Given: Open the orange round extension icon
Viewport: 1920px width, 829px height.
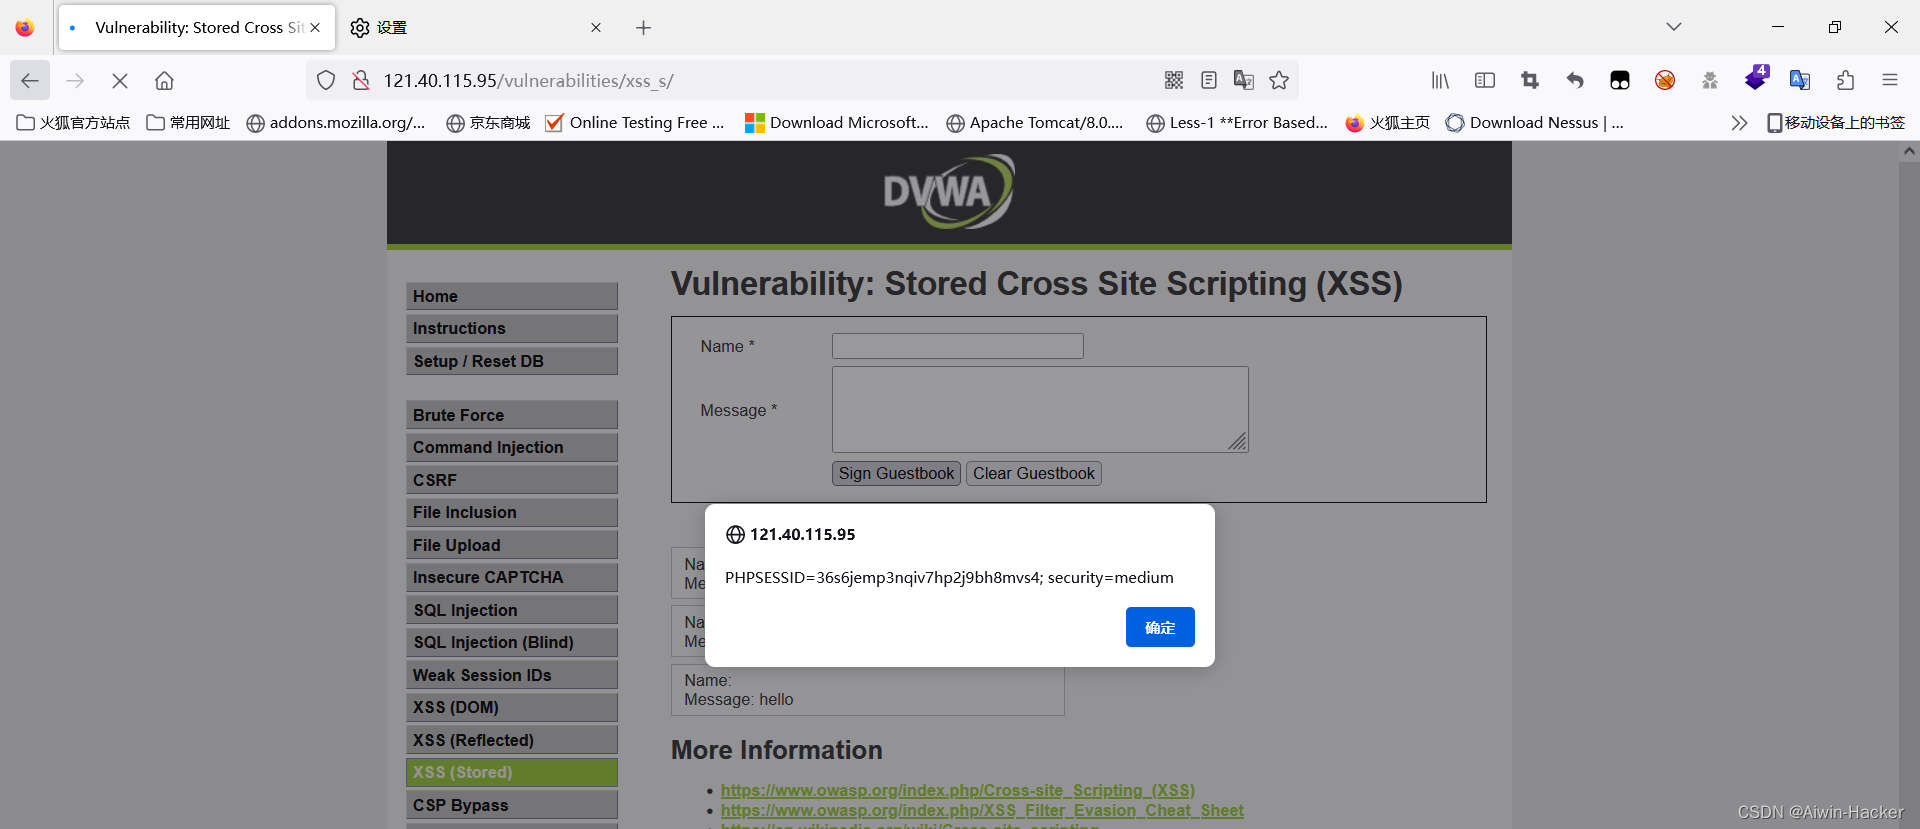Looking at the screenshot, I should click(x=1665, y=80).
